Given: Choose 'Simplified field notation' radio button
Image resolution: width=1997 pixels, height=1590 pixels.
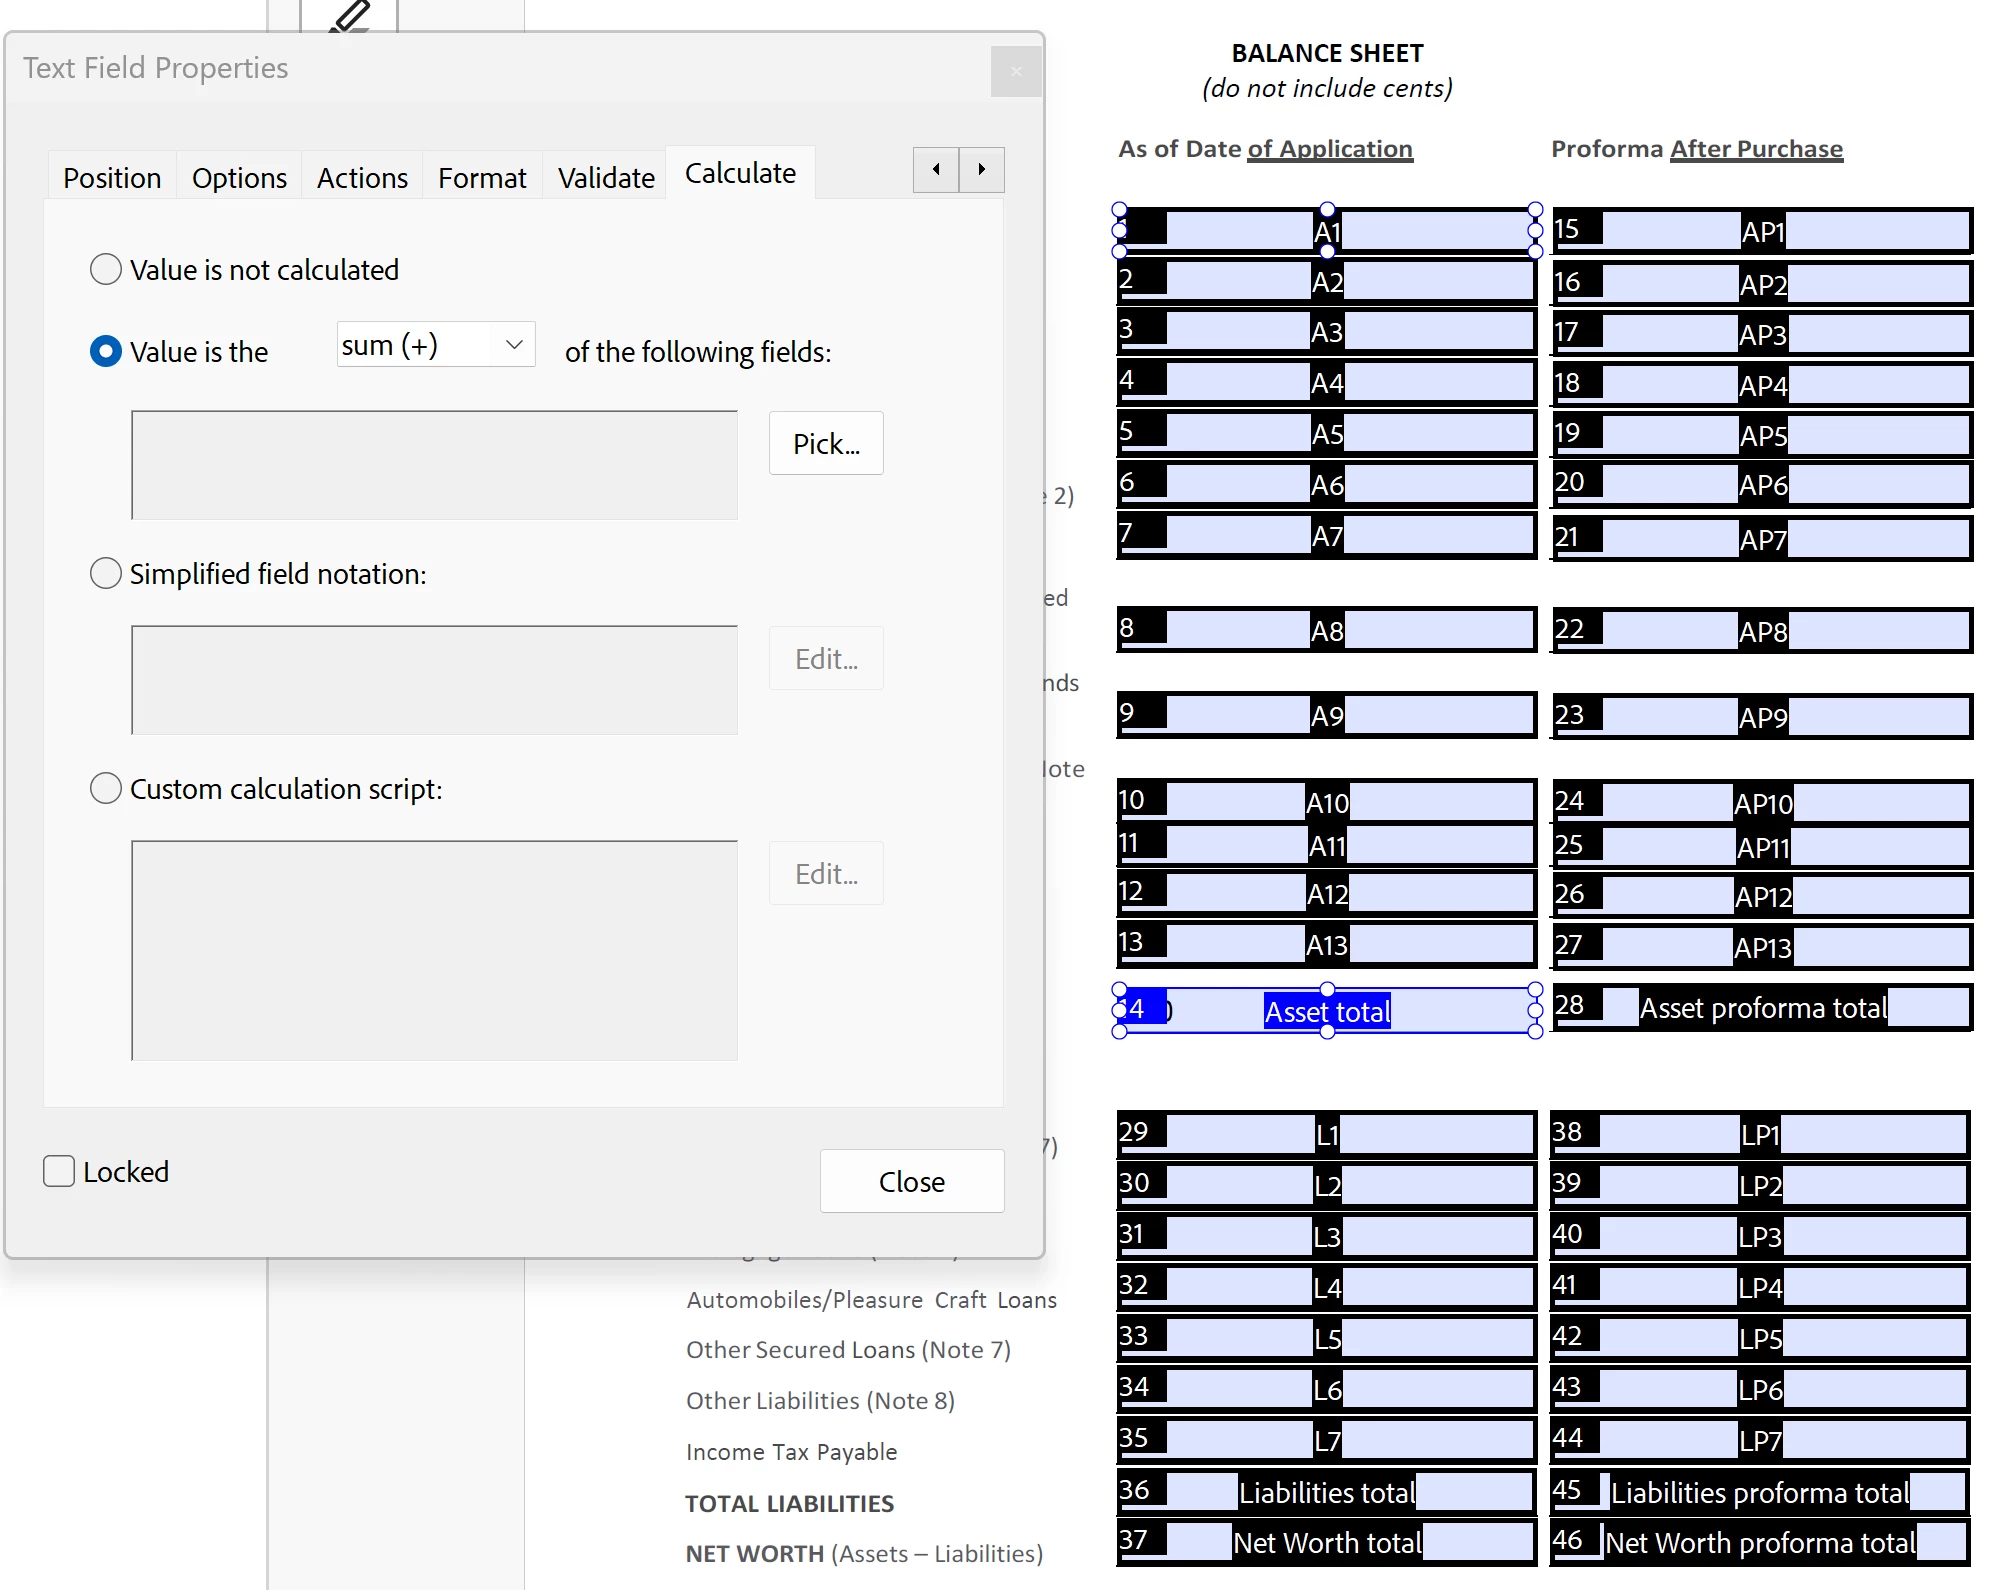Looking at the screenshot, I should pos(106,573).
